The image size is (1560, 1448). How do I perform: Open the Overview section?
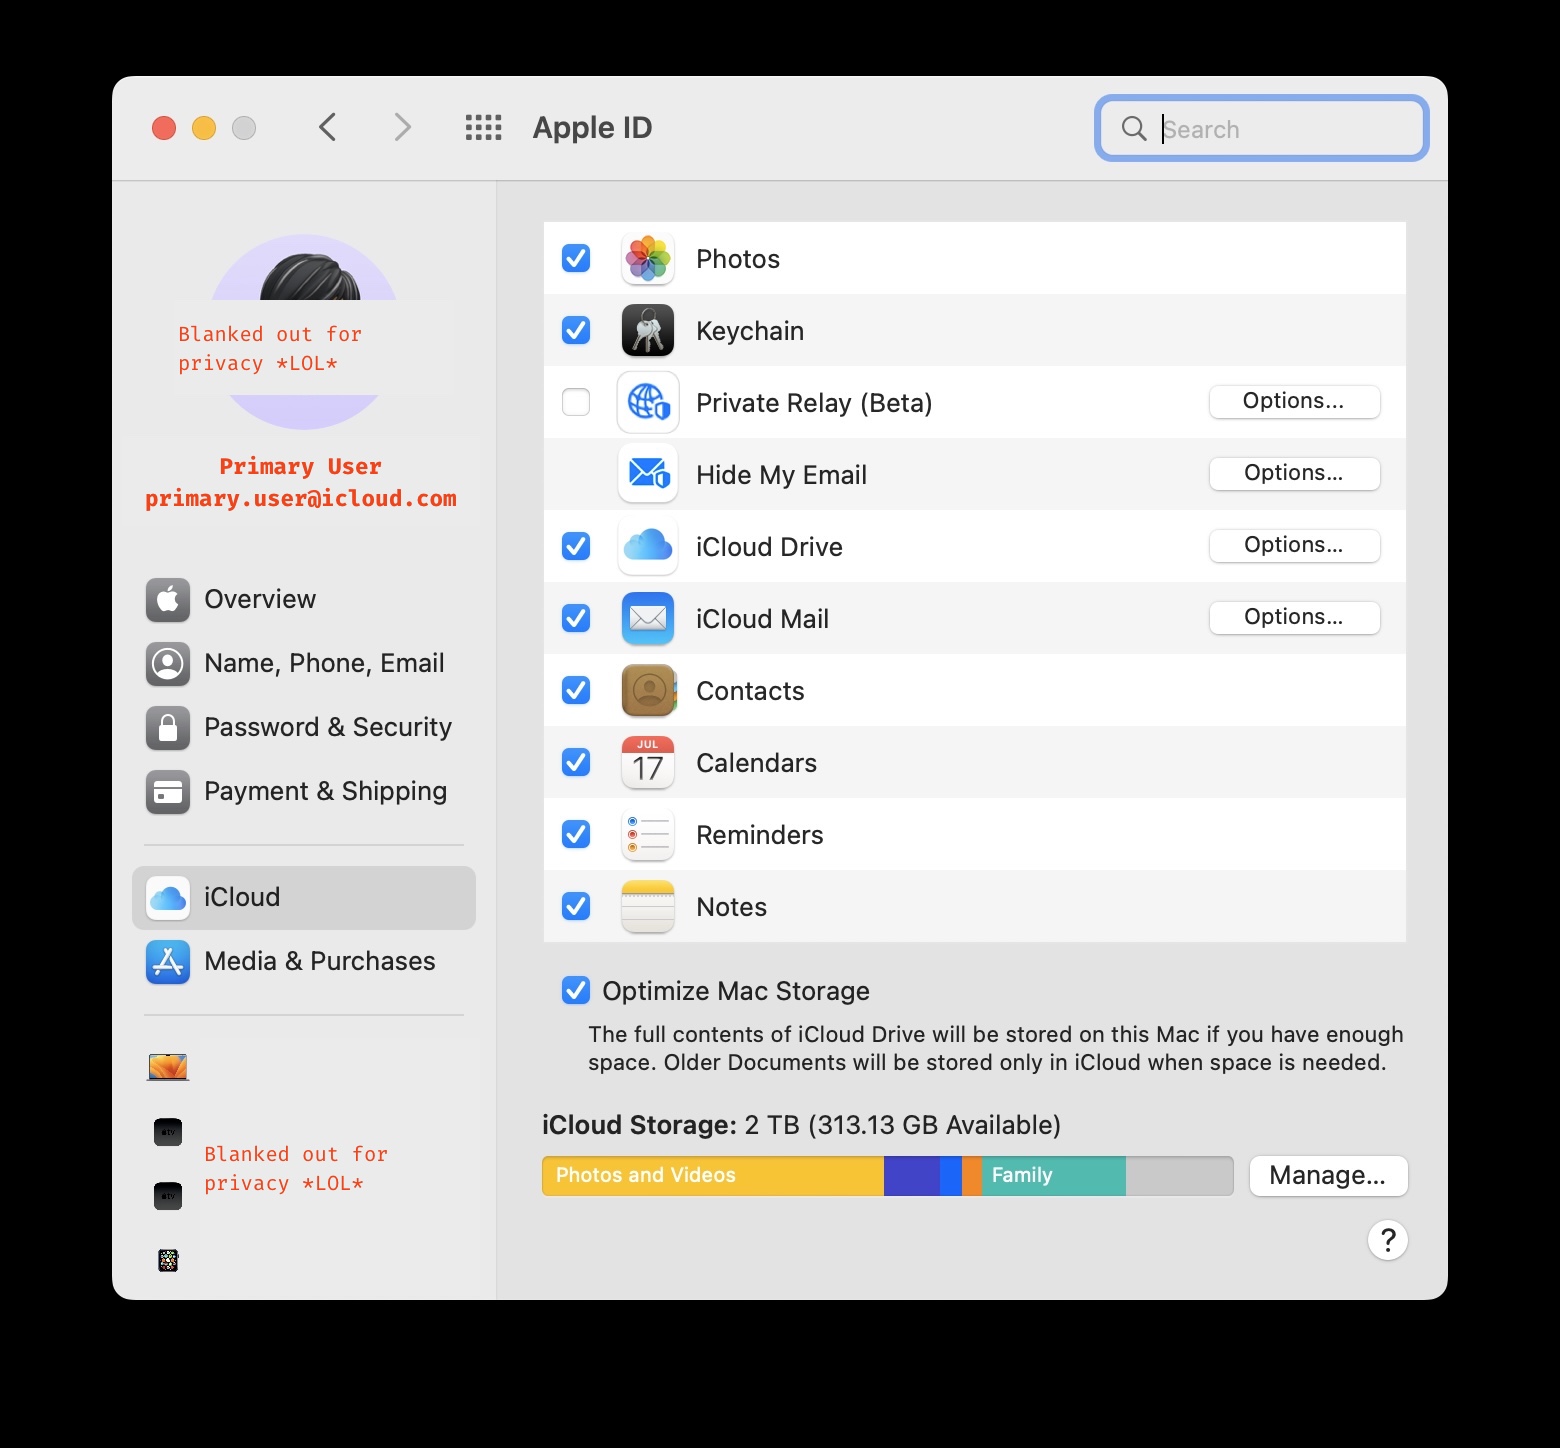click(304, 599)
